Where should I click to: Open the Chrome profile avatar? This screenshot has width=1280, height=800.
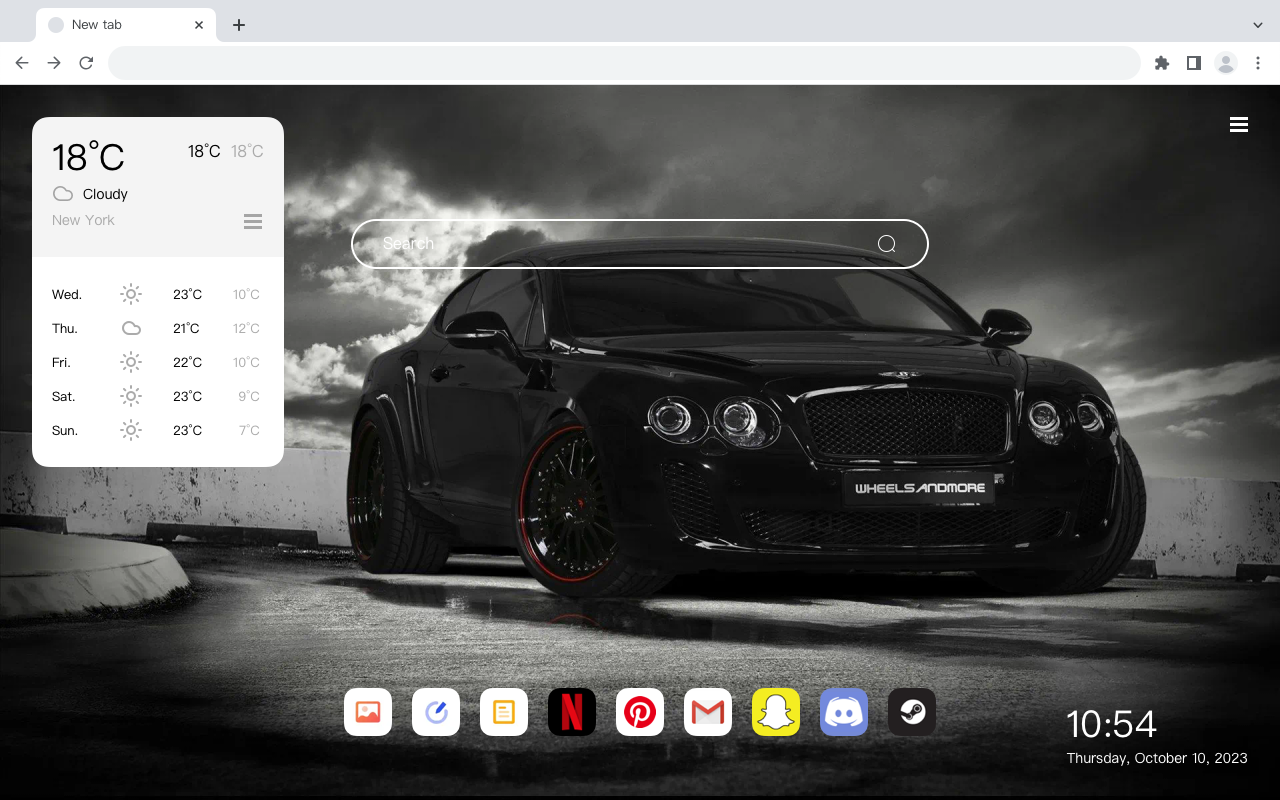point(1226,63)
